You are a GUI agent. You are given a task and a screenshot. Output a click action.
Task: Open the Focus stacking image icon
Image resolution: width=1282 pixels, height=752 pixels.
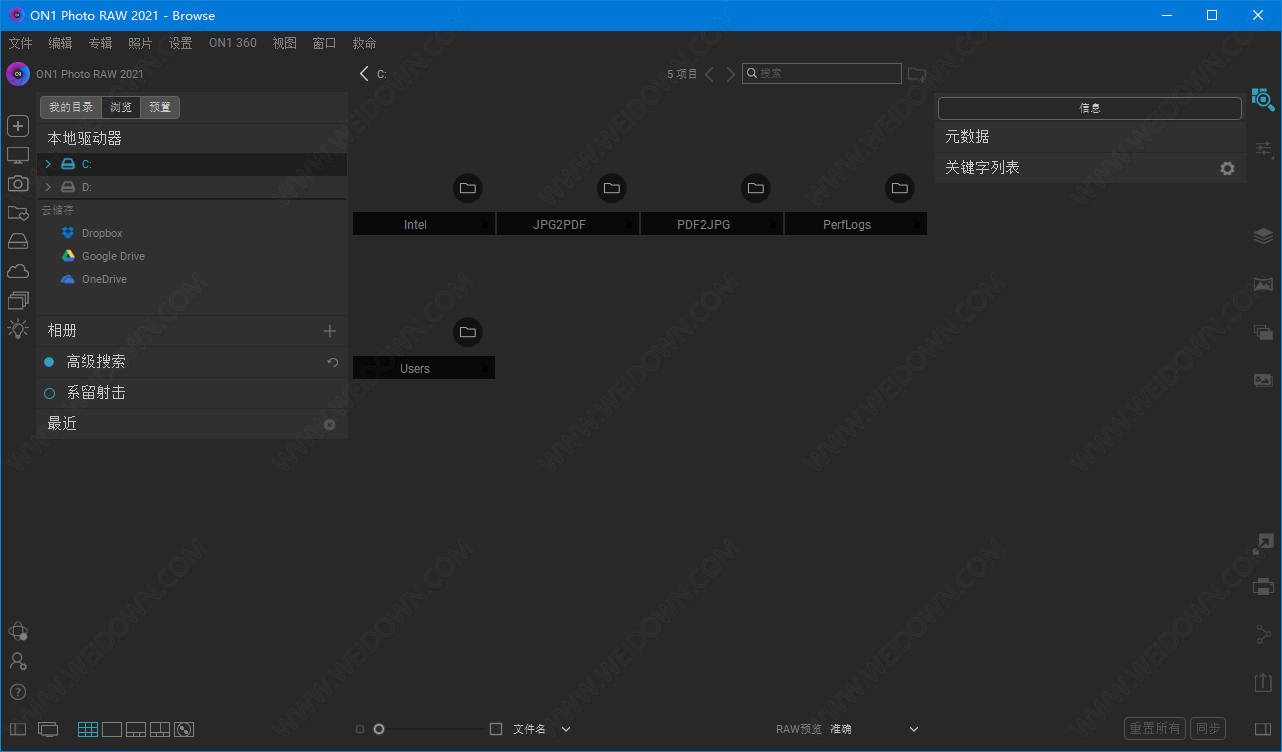[1263, 380]
